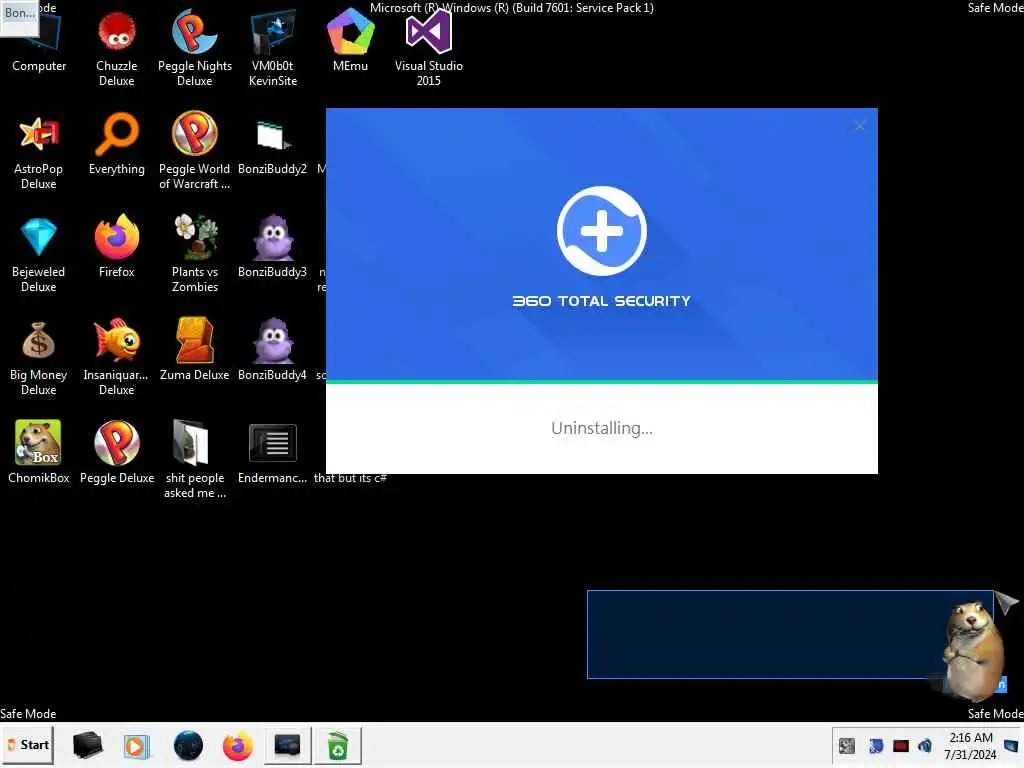The width and height of the screenshot is (1024, 768).
Task: Click the Show desktop button by clock
Action: (x=1012, y=746)
